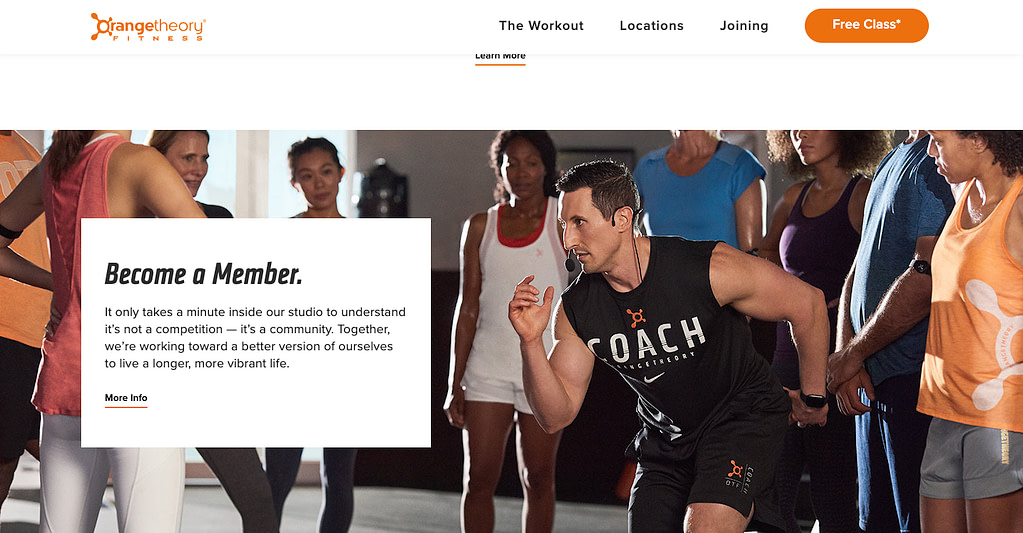Click the Nike swoosh on coach's shirt
The image size is (1023, 533).
[654, 377]
